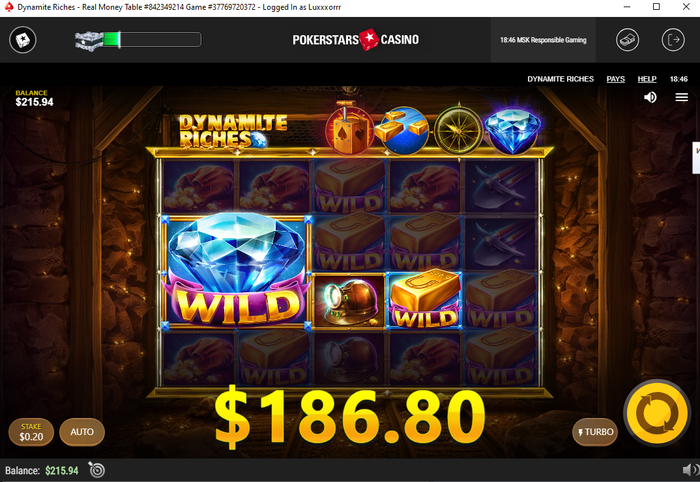700x482 pixels.
Task: Click the large diamond Wild symbol
Action: [x=236, y=272]
